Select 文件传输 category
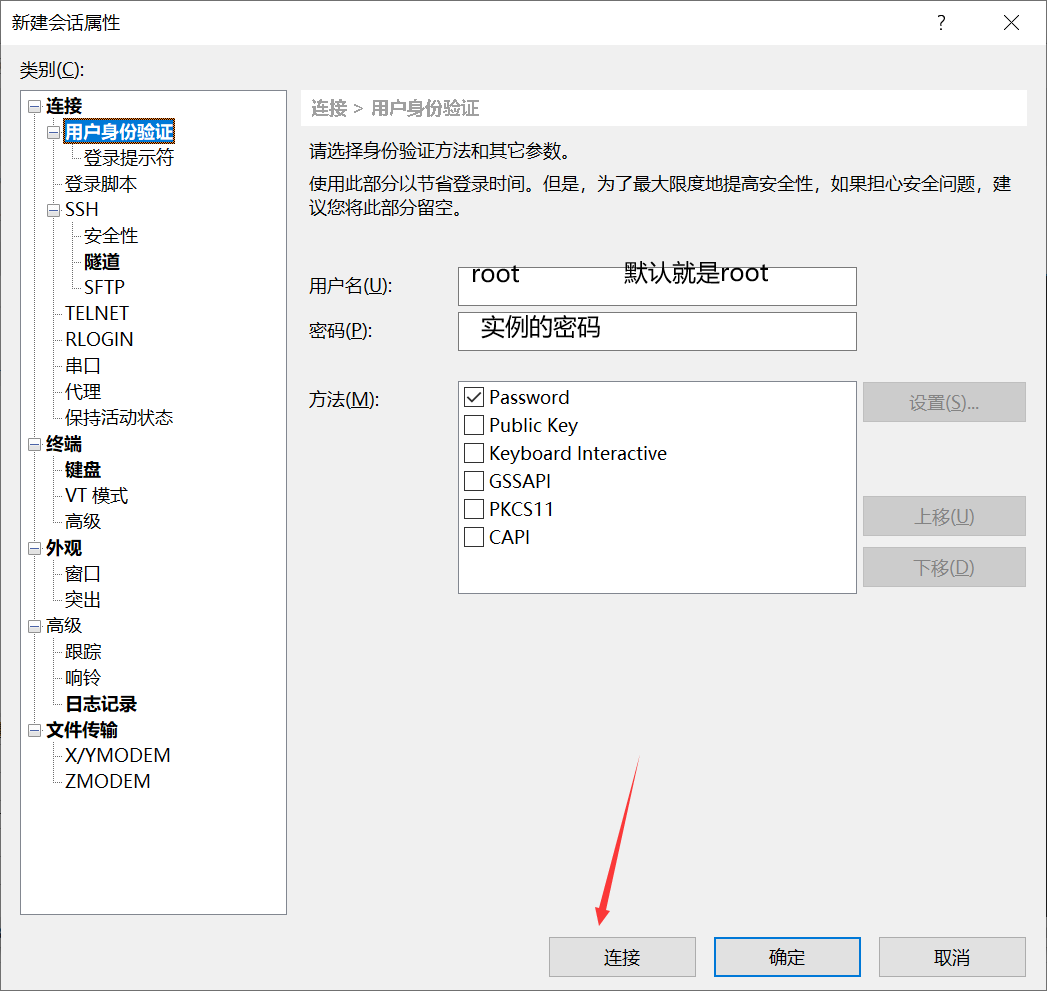The image size is (1047, 991). (82, 731)
